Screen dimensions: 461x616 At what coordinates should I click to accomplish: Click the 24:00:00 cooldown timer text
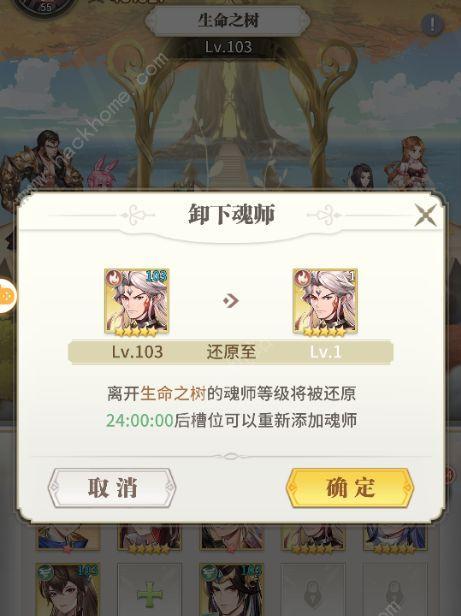(140, 420)
